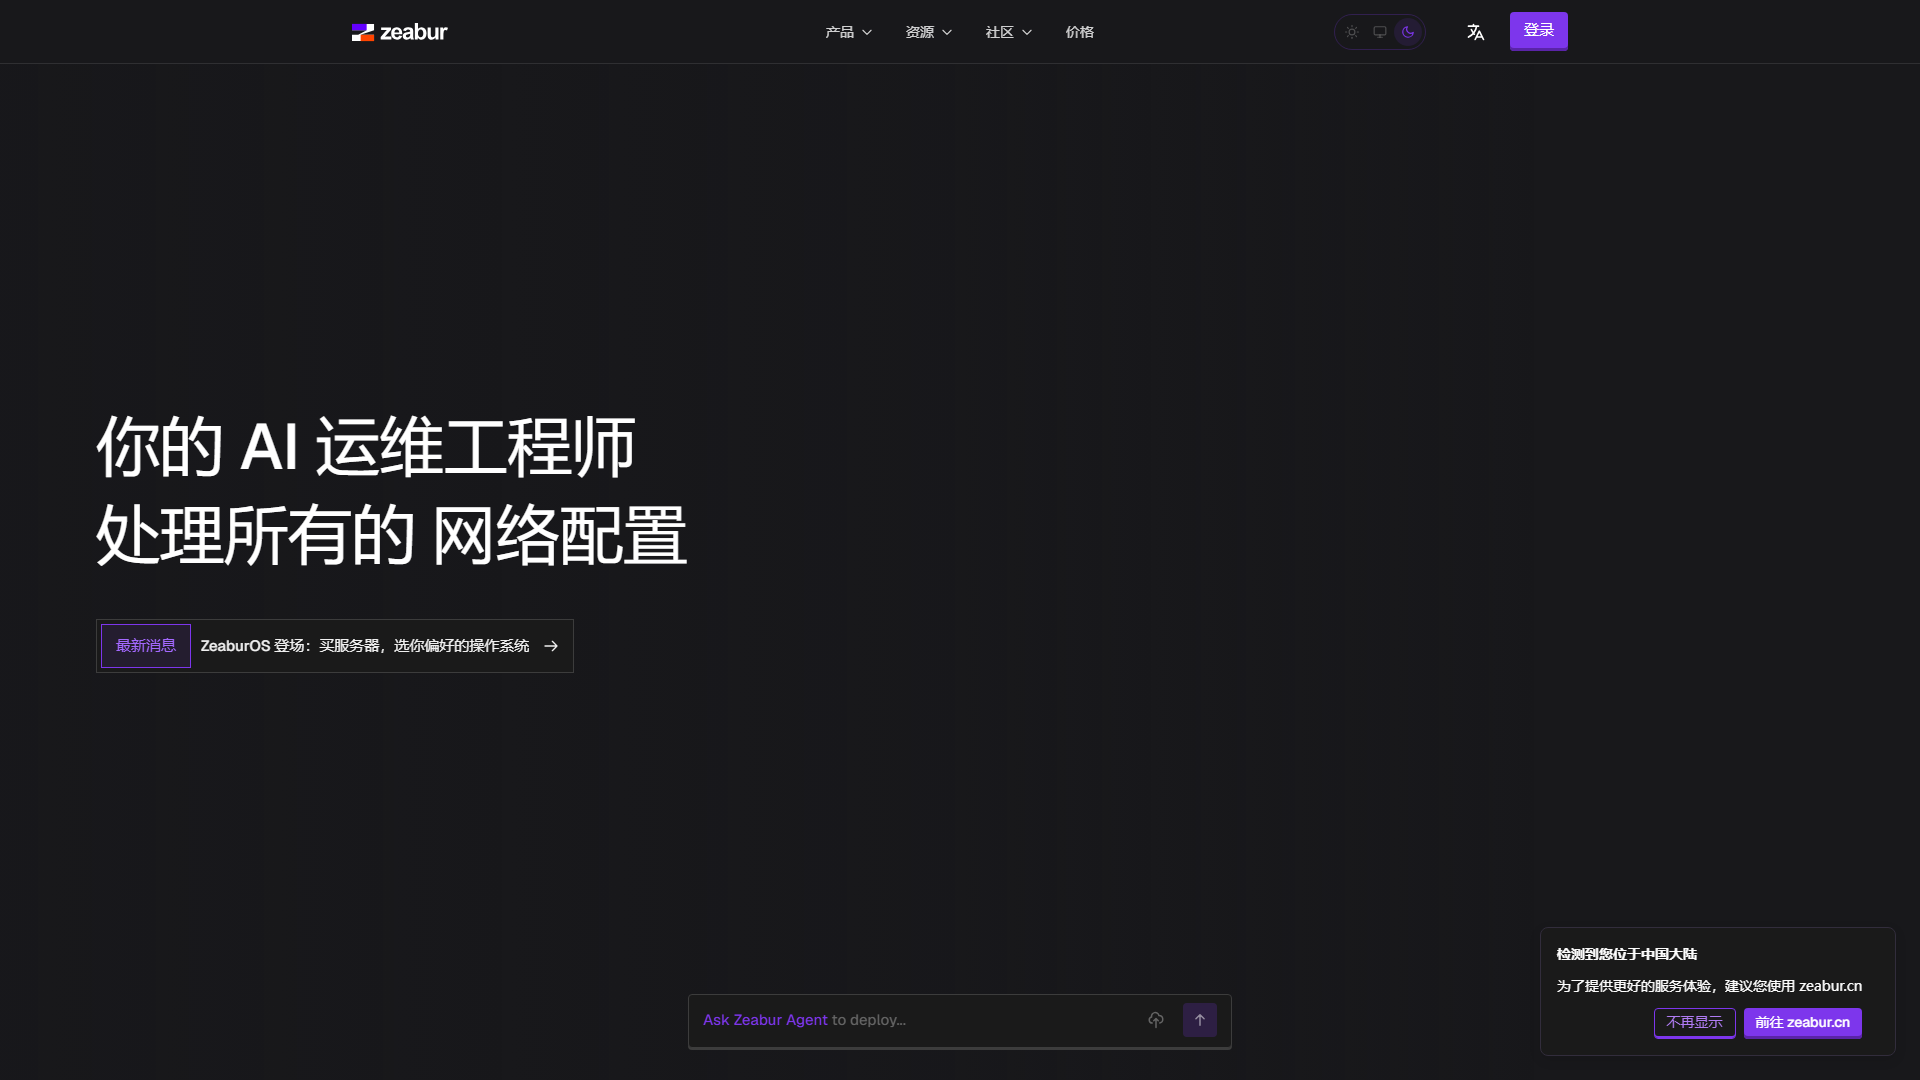Open the Zeabur logo home link
The height and width of the screenshot is (1080, 1920).
click(399, 32)
